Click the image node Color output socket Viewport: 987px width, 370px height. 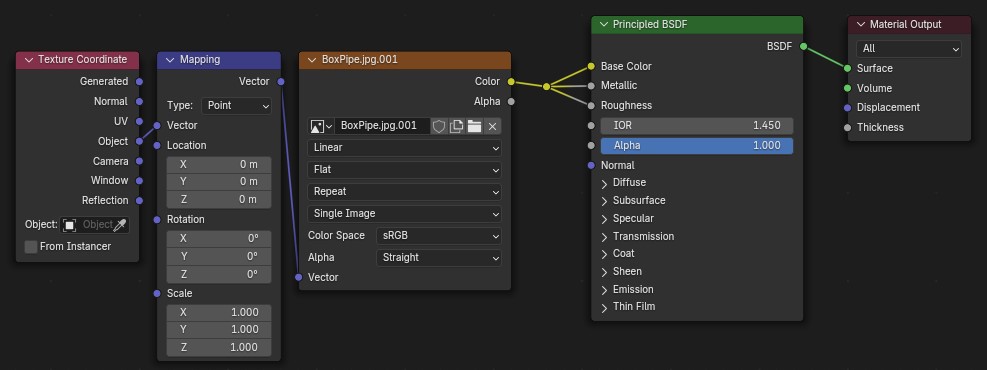(510, 82)
